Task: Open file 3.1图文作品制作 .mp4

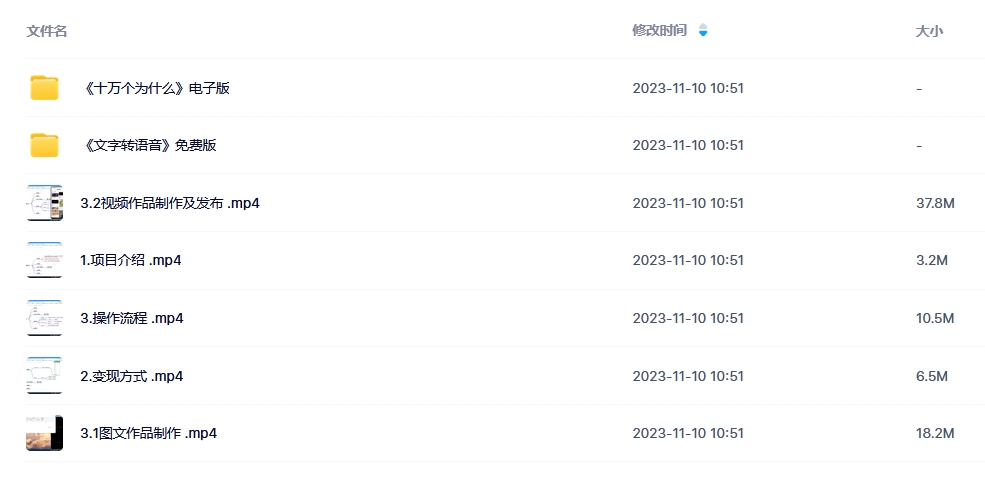Action: tap(149, 433)
